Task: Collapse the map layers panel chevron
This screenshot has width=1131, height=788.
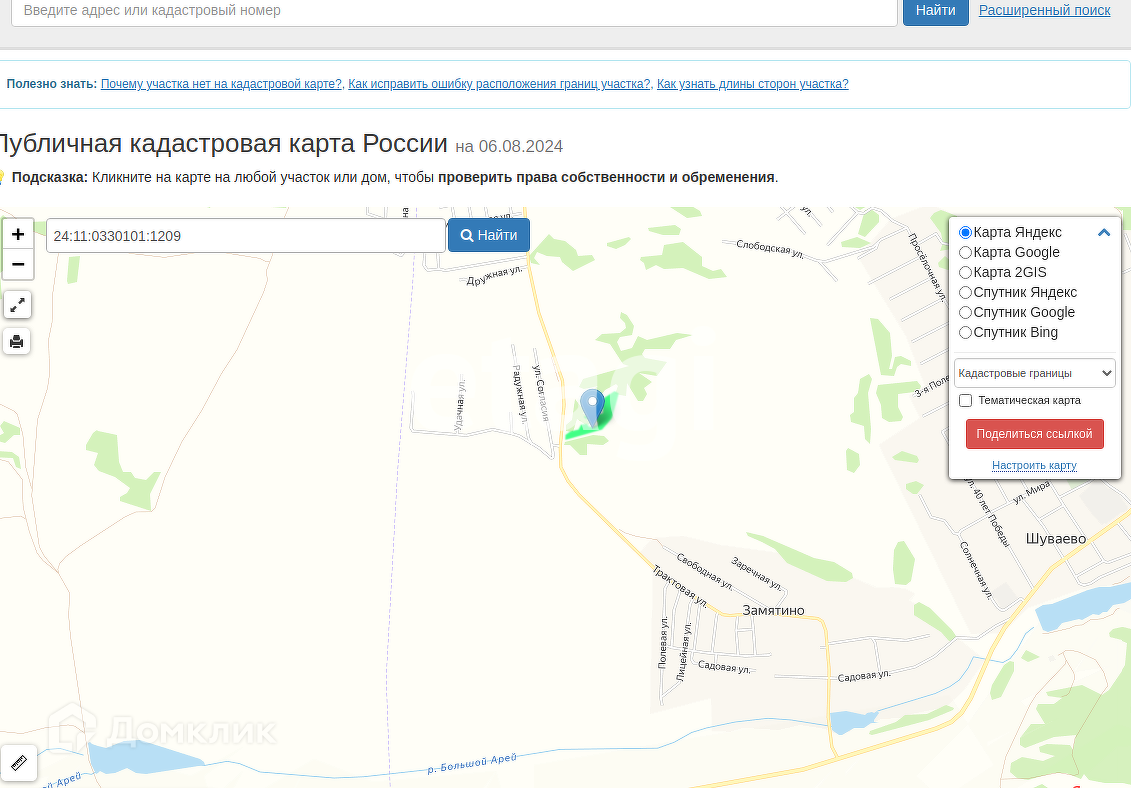Action: (1104, 232)
